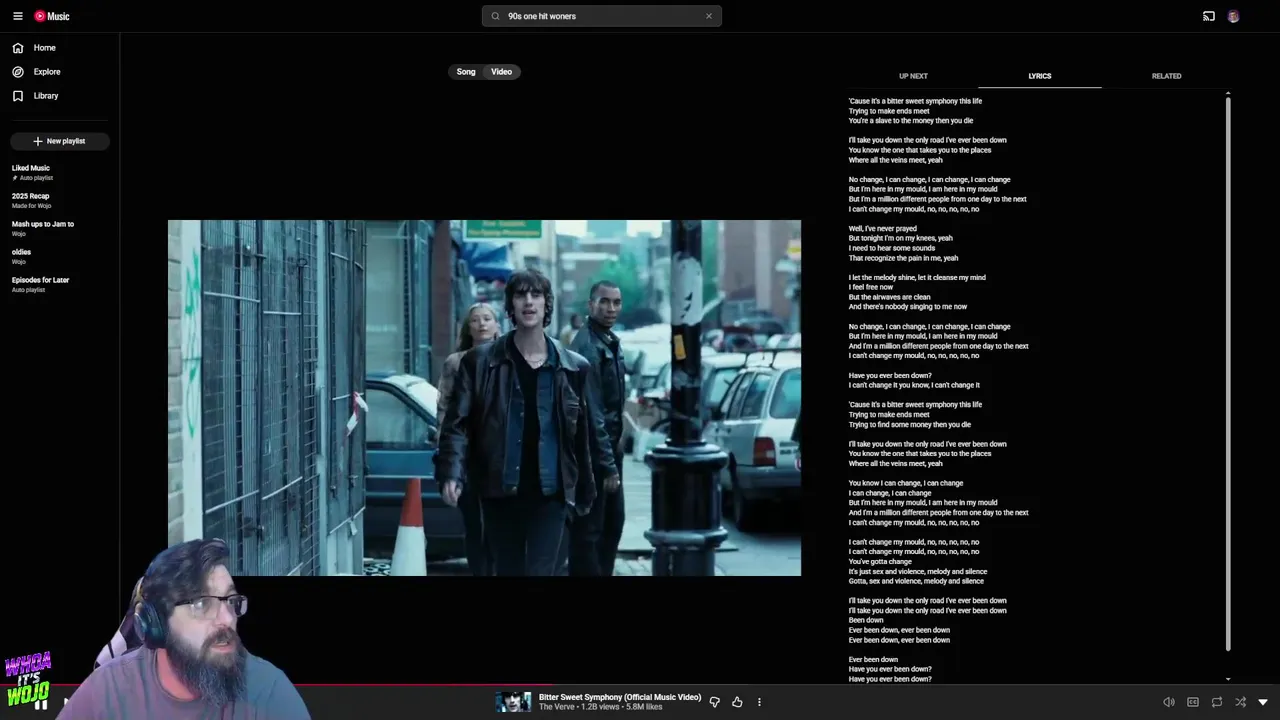Click lyric "Gotta, sex and violence, melody and silence"

click(x=916, y=581)
